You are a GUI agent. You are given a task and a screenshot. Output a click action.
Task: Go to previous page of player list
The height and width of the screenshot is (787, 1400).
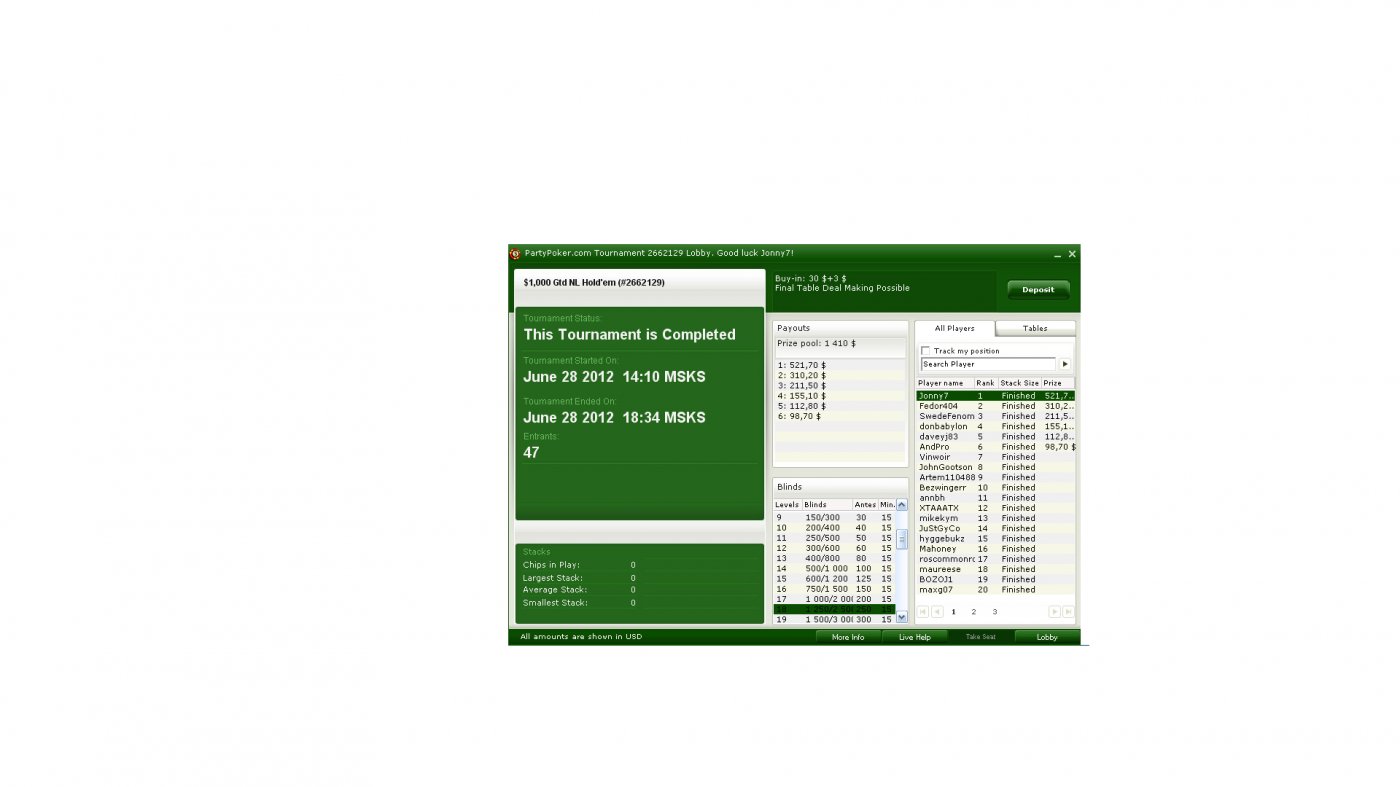(937, 612)
